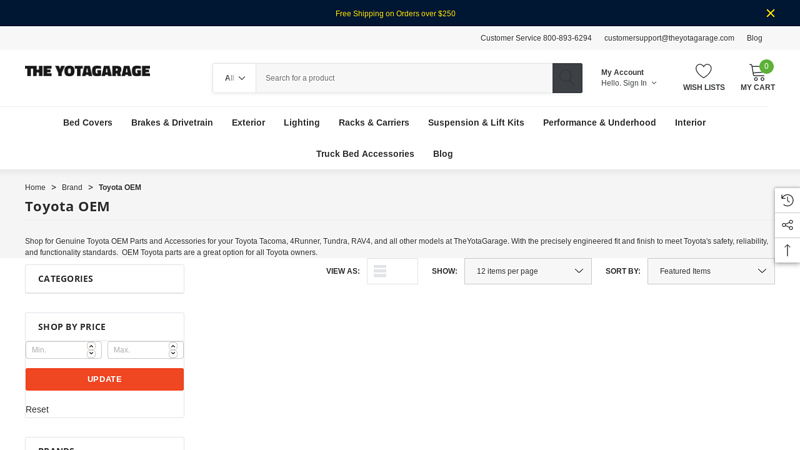800x450 pixels.
Task: Expand the 12 items per page dropdown
Action: pyautogui.click(x=527, y=271)
